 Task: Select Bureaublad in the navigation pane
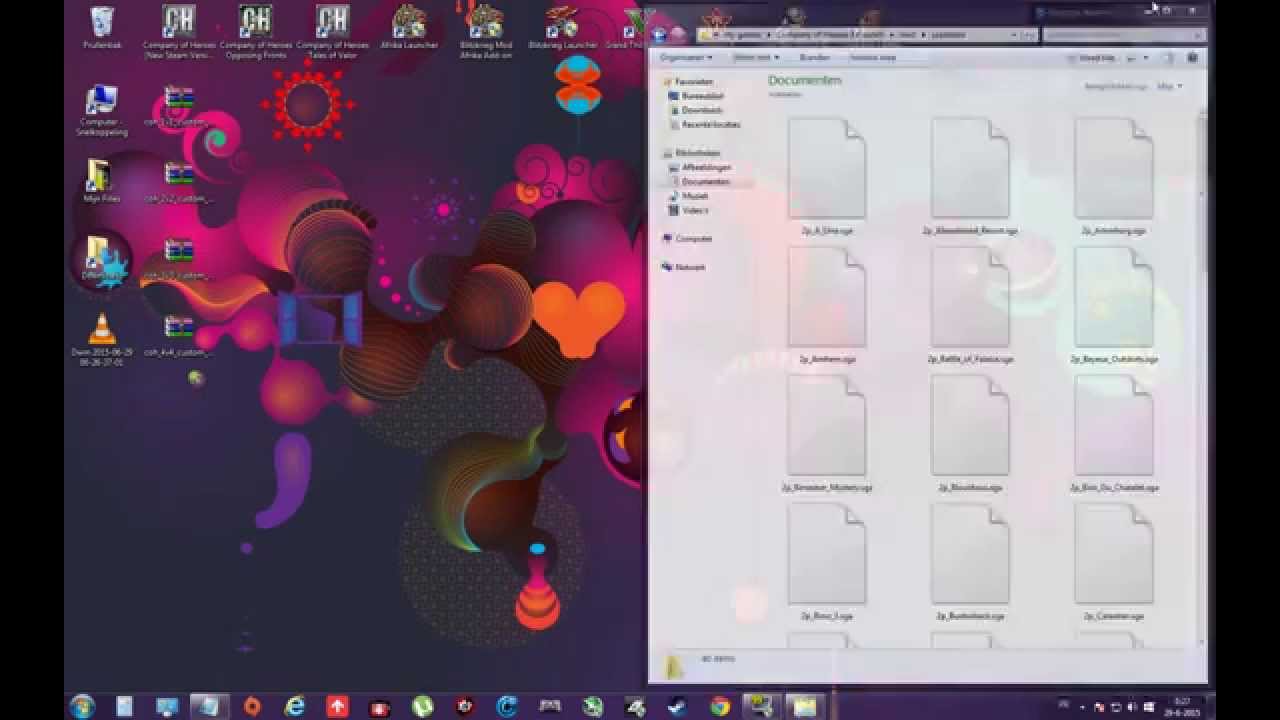tap(703, 96)
